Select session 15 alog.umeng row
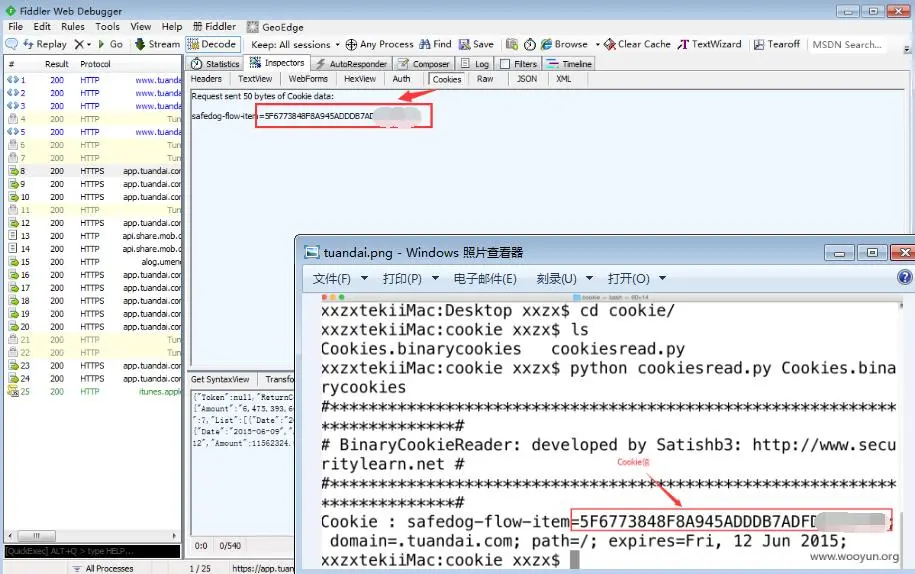This screenshot has height=574, width=915. [93, 262]
